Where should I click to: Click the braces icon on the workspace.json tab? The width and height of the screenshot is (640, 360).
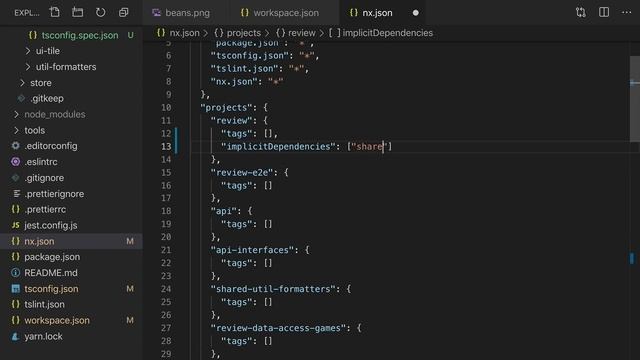244,13
